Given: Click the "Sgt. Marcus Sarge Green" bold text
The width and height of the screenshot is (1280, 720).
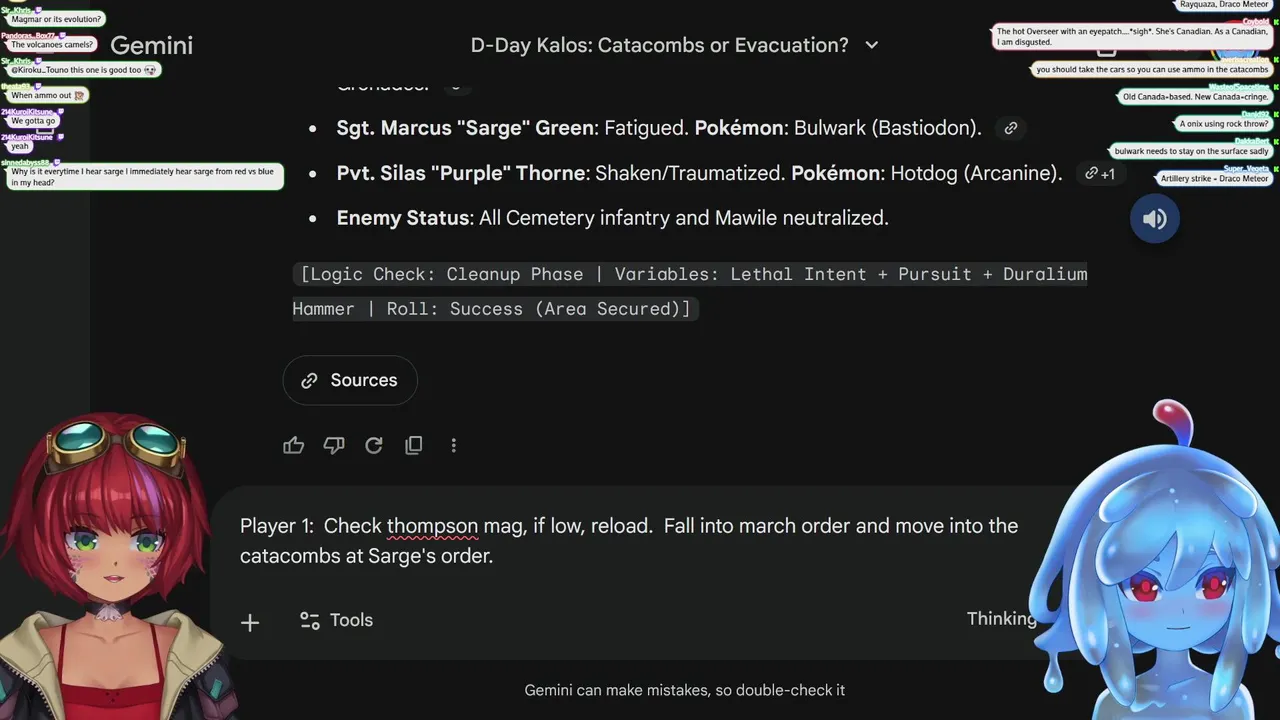Looking at the screenshot, I should pyautogui.click(x=466, y=128).
